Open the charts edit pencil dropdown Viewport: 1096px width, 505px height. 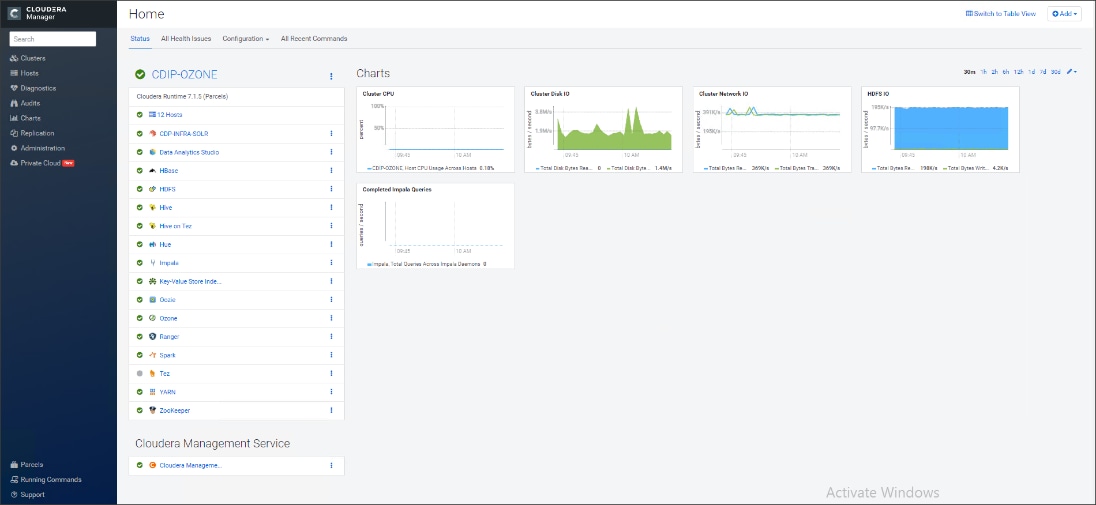point(1072,72)
